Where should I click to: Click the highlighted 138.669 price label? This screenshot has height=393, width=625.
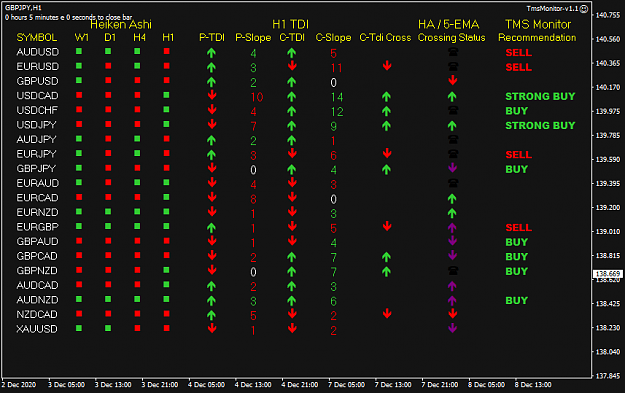click(x=607, y=273)
